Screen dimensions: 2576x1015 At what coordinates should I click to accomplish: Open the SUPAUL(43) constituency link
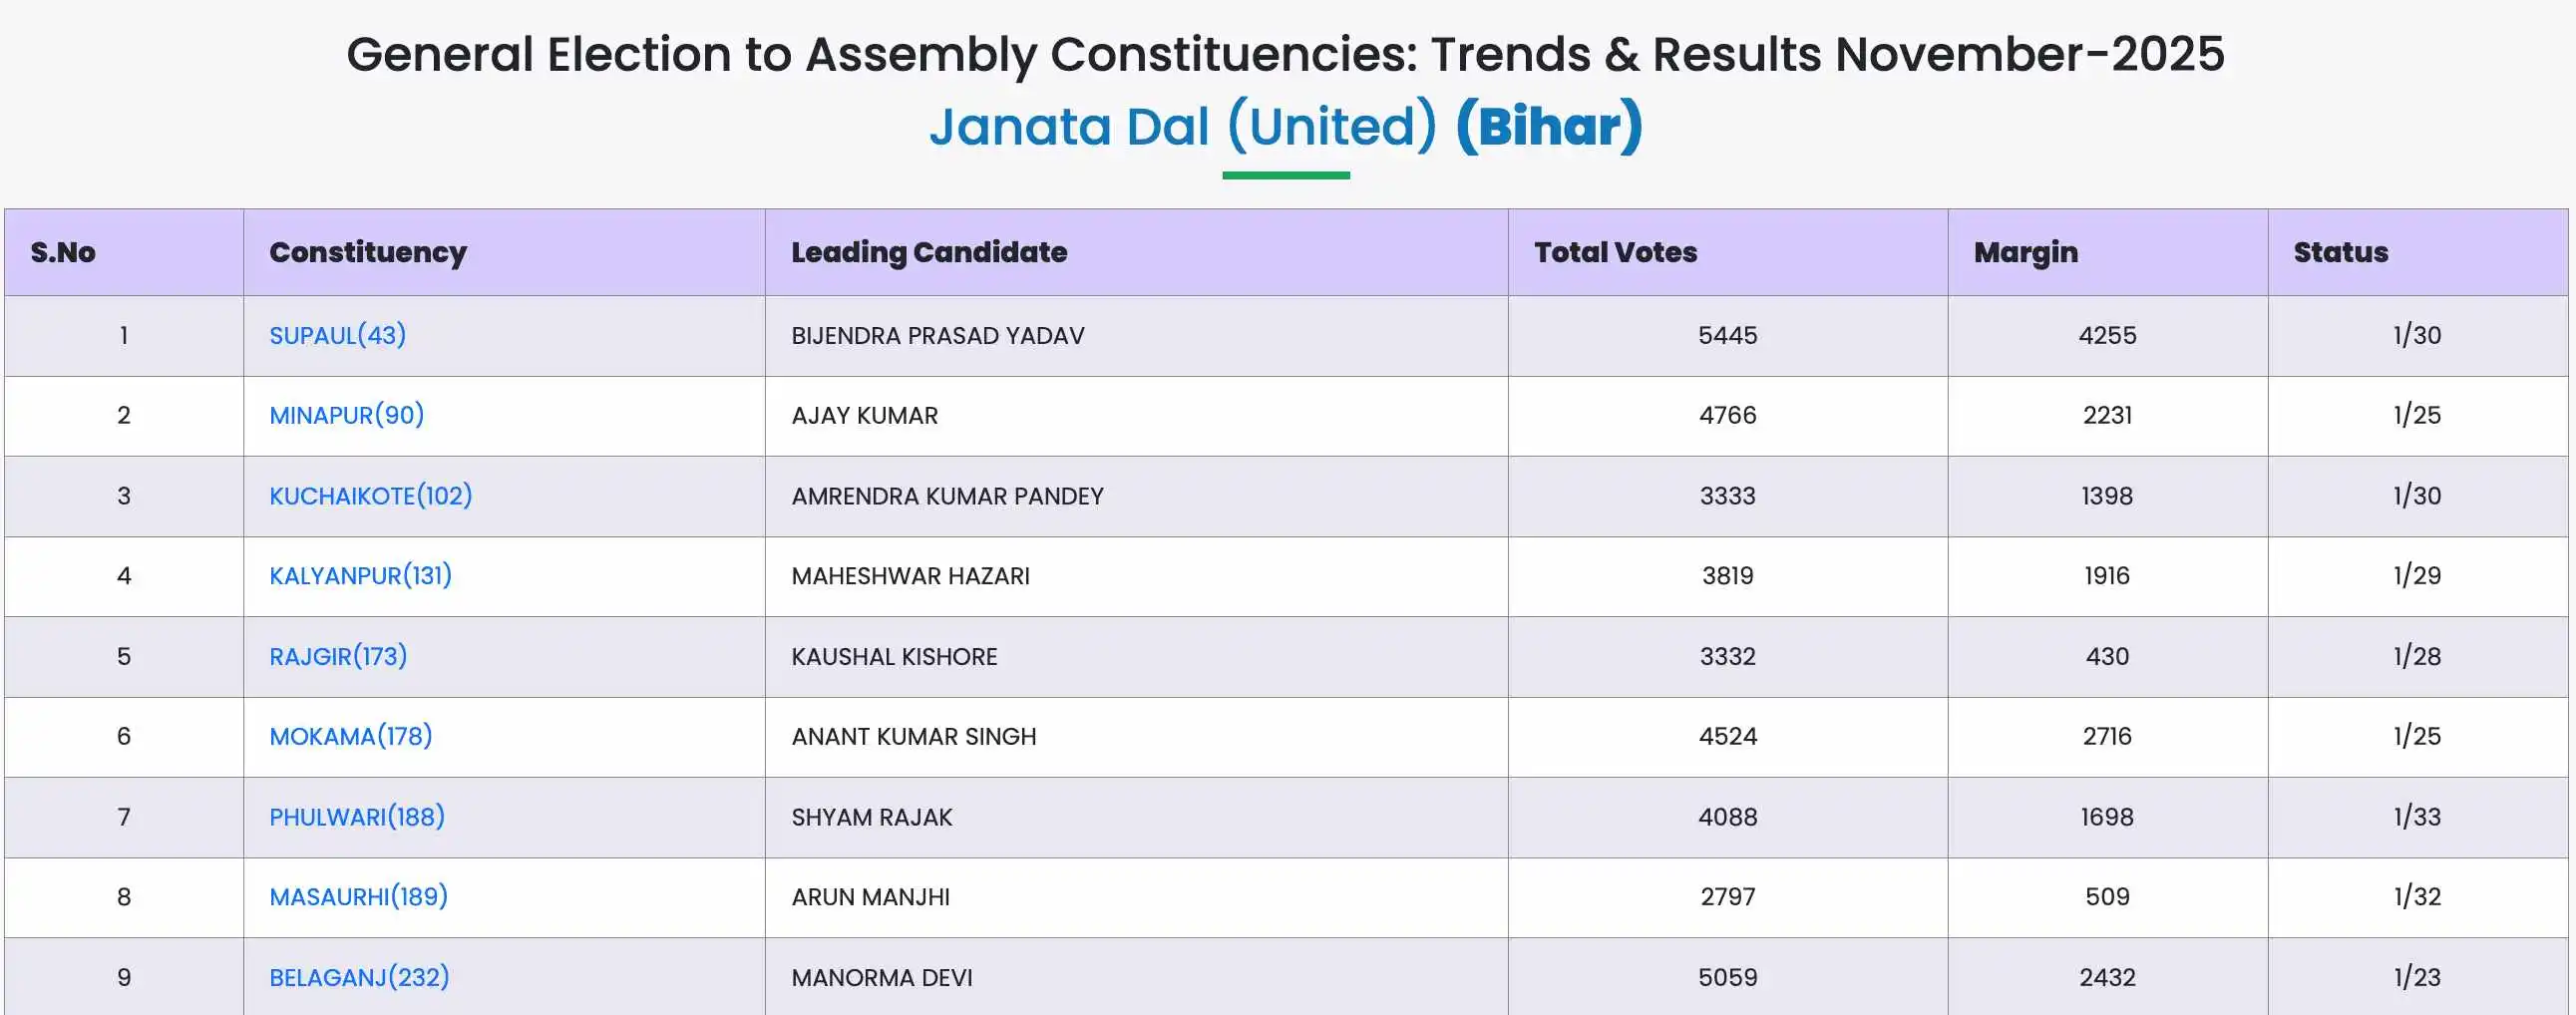(x=337, y=335)
